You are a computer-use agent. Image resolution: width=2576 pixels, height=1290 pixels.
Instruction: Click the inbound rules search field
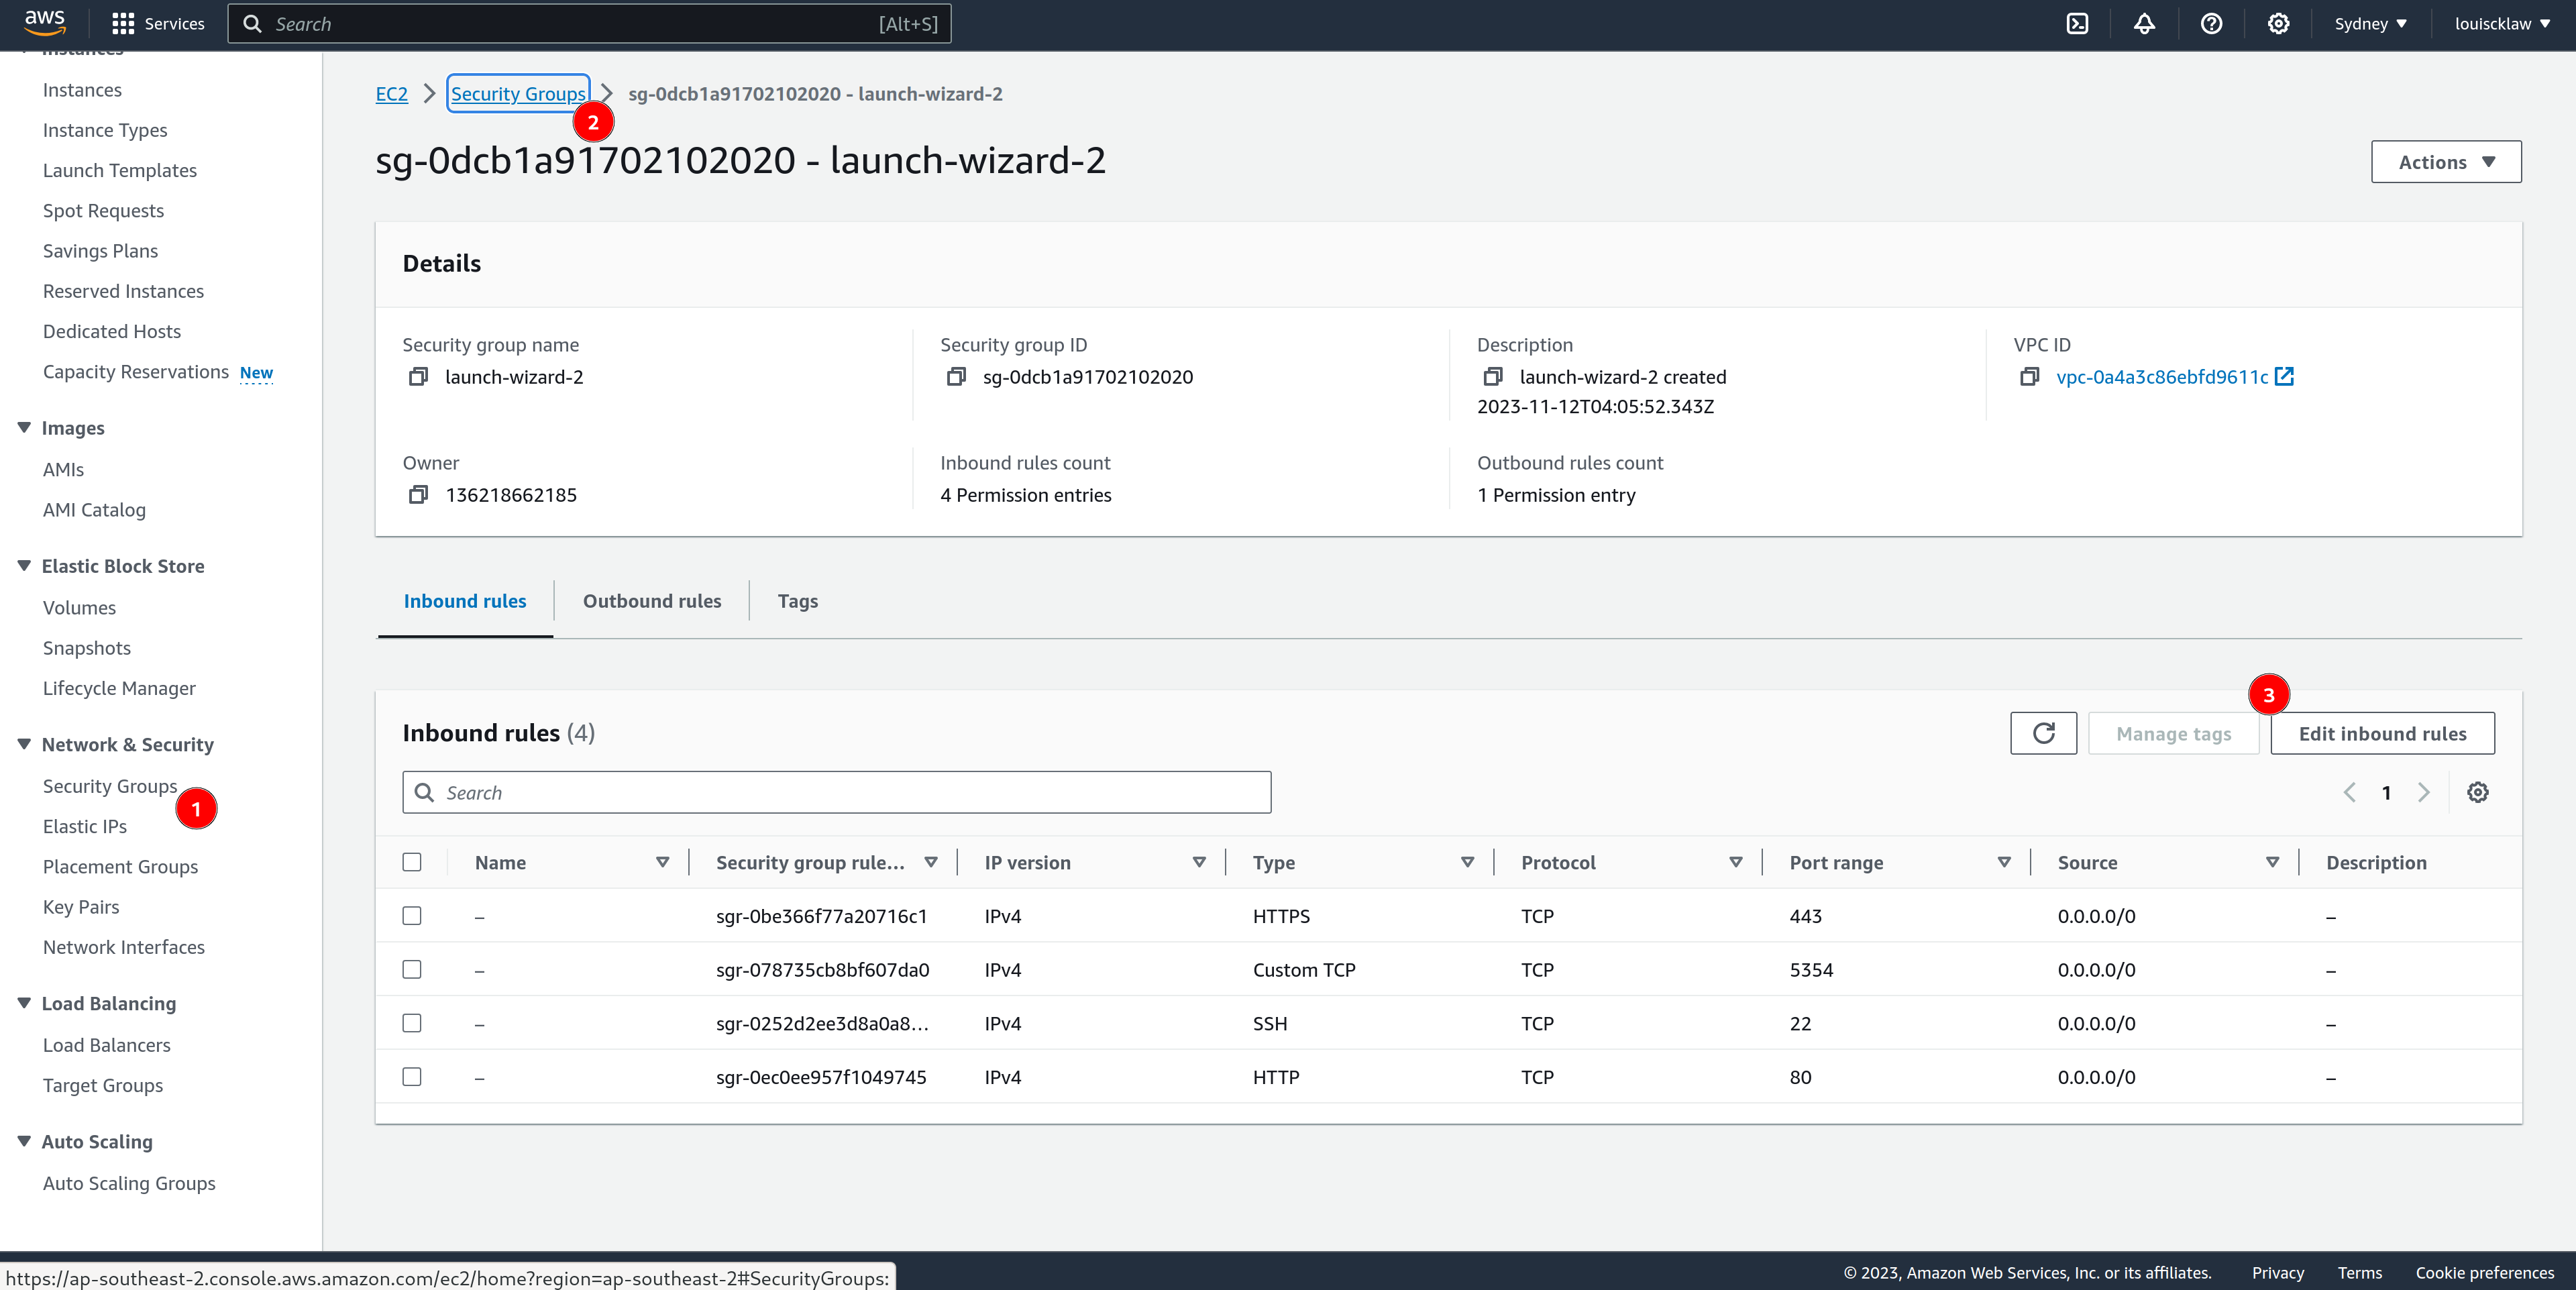pyautogui.click(x=836, y=792)
